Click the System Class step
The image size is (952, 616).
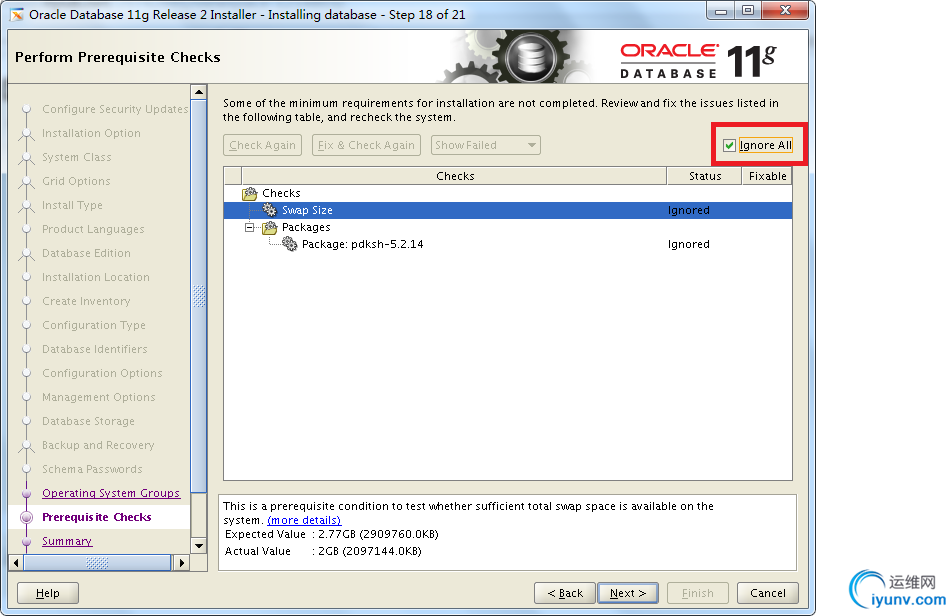tap(76, 157)
